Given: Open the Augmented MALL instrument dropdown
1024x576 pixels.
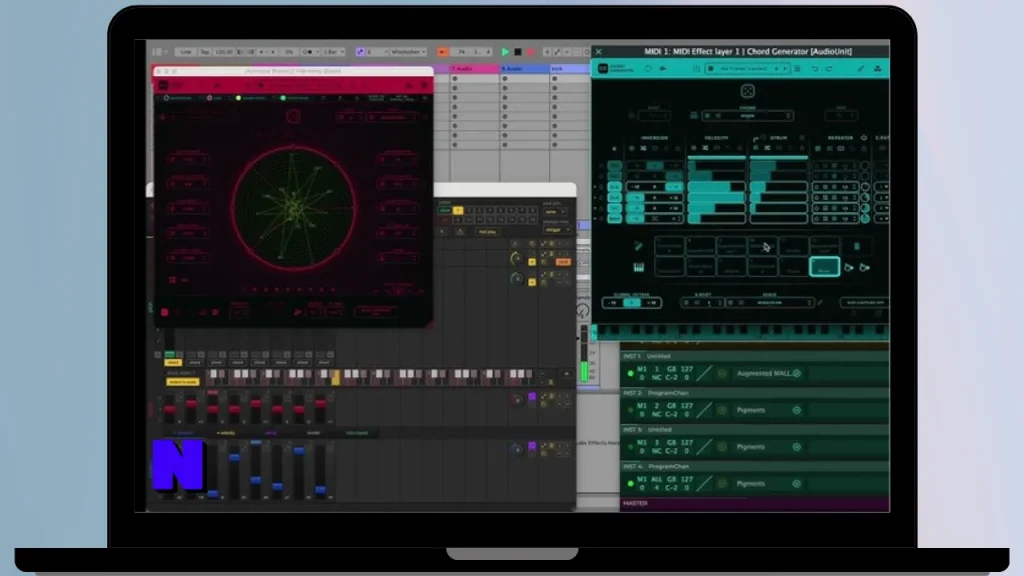Looking at the screenshot, I should 769,374.
